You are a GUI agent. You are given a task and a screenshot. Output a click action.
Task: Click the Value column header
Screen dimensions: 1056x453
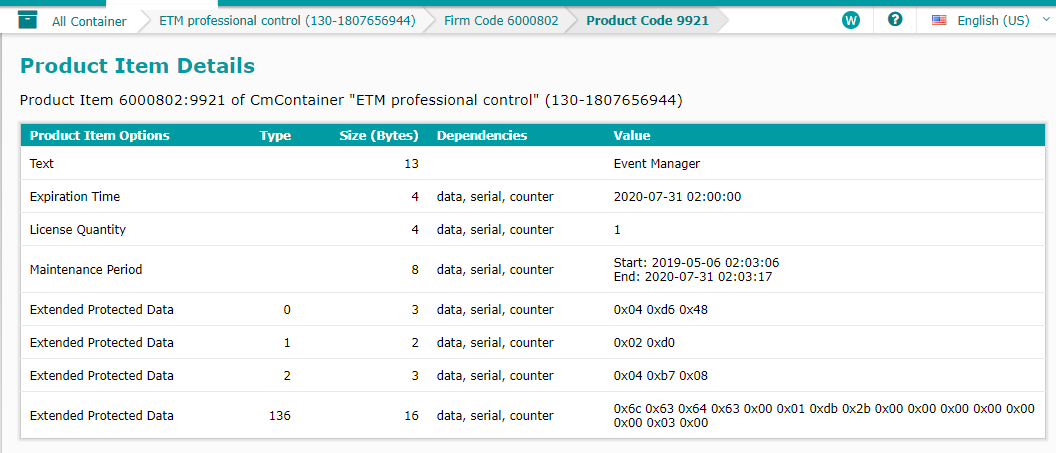[632, 135]
